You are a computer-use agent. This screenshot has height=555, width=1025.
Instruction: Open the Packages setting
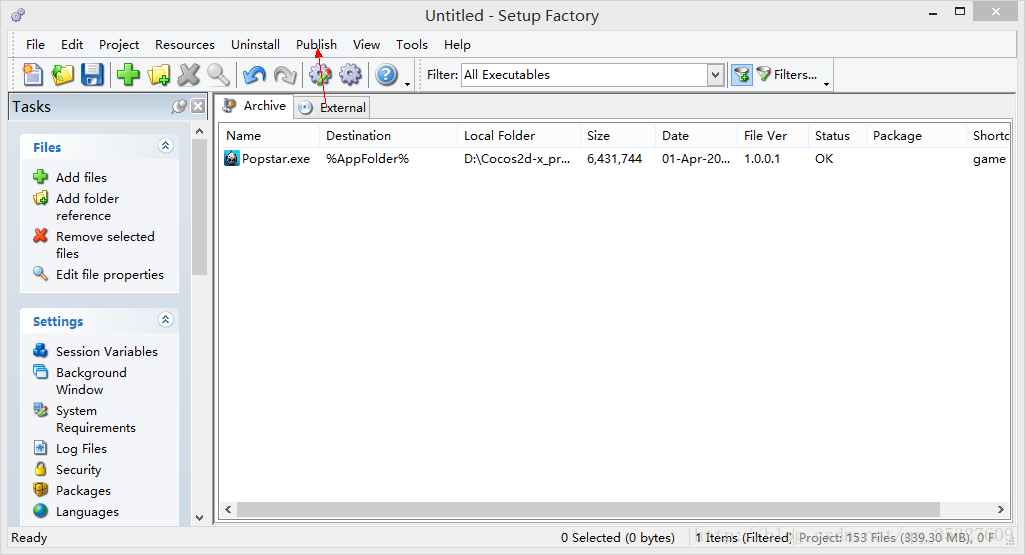pyautogui.click(x=83, y=490)
